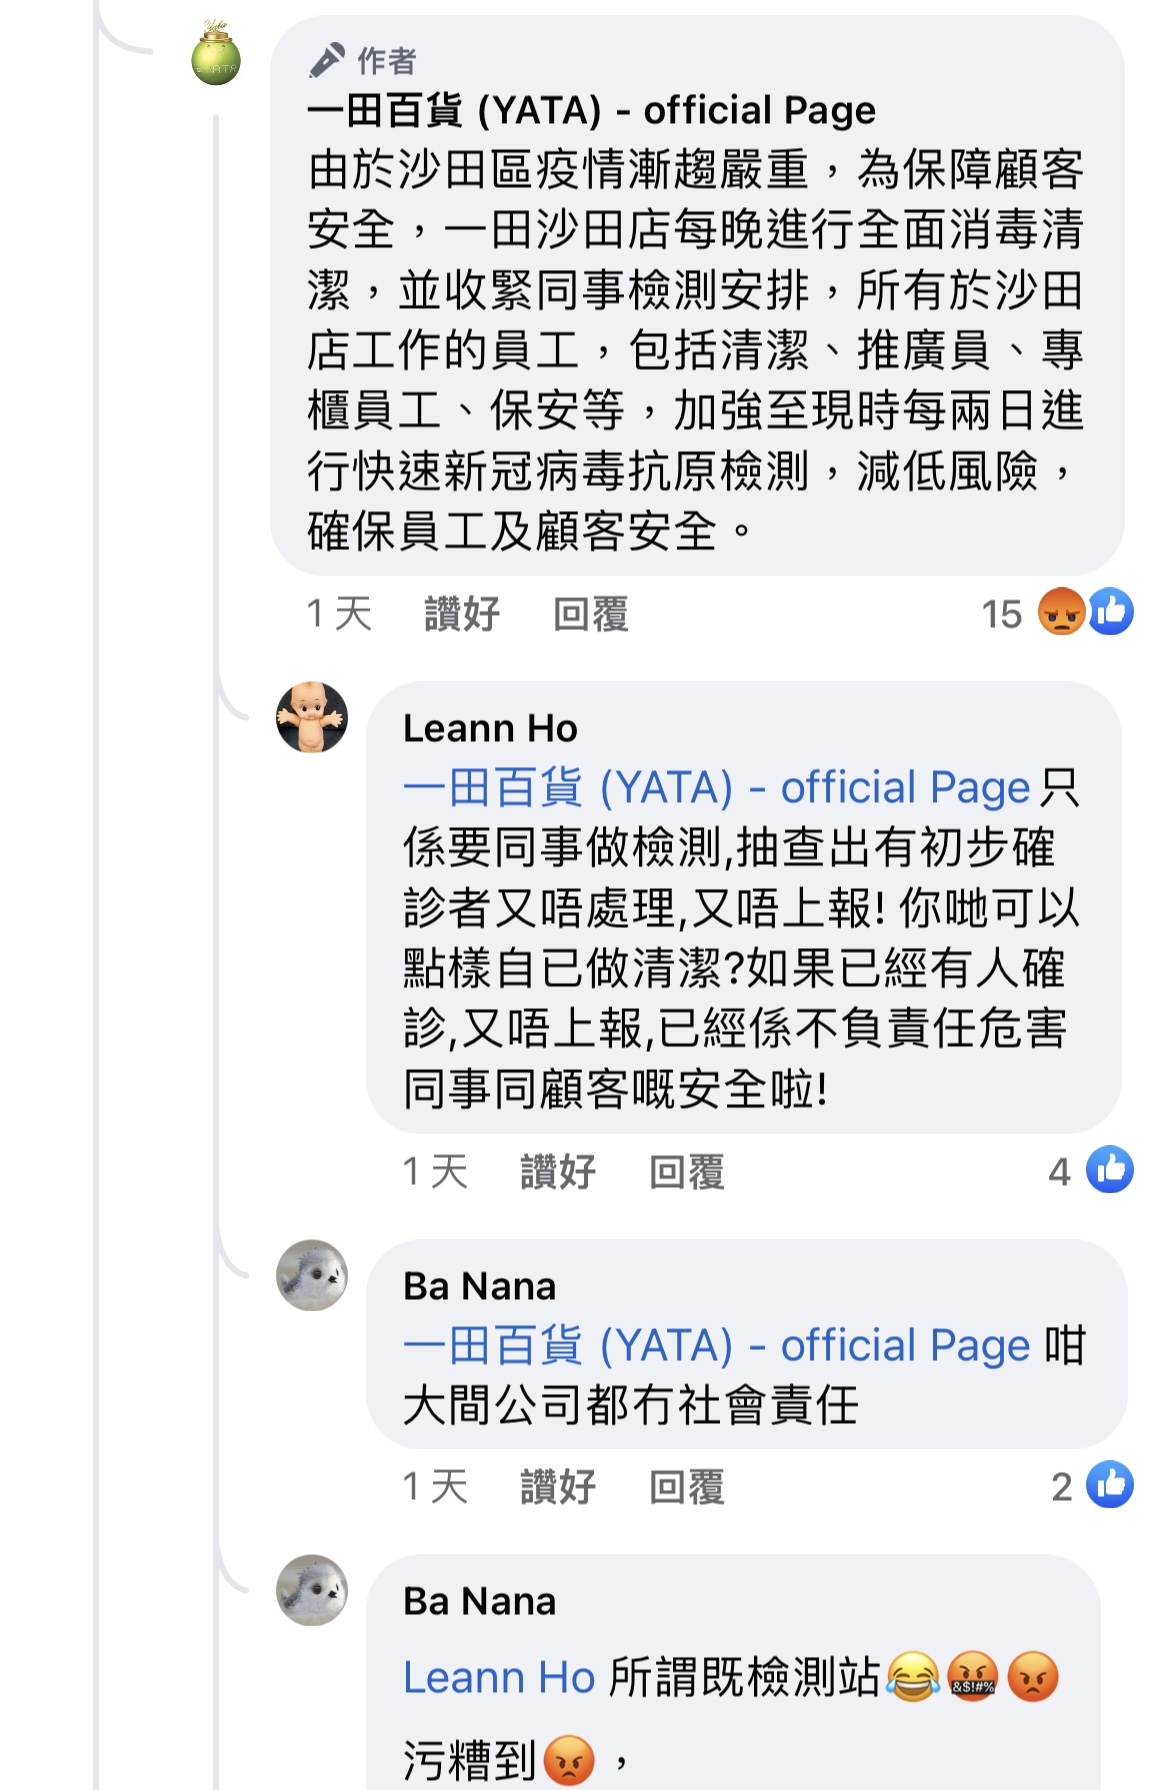Like Ba Nana's social responsibility comment
This screenshot has height=1790, width=1170.
557,1487
